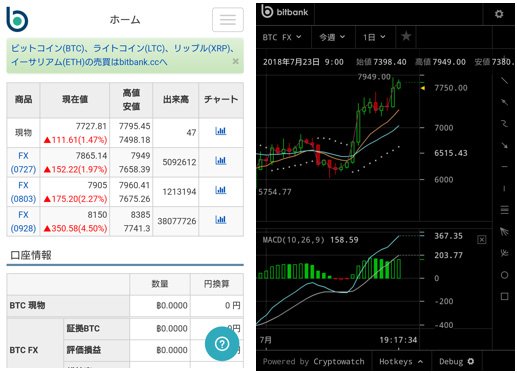Viewport: 517px width, 373px height.
Task: Select the ray drawing tool
Action: pos(505,102)
